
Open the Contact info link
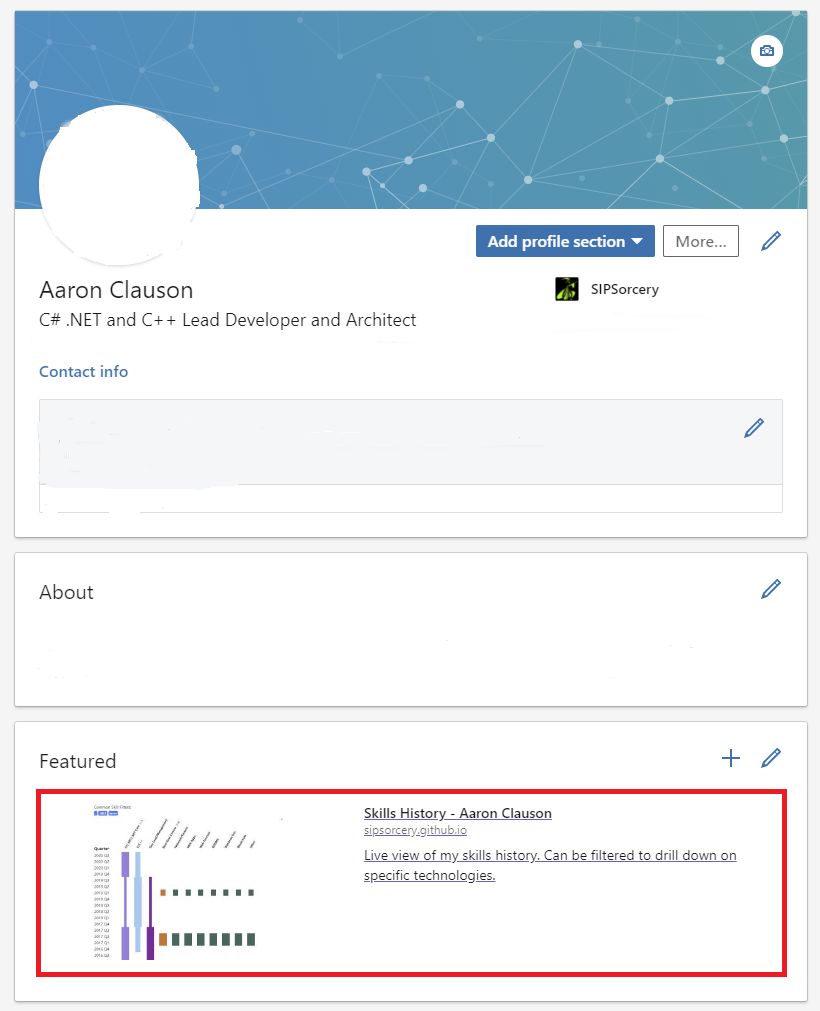[x=84, y=371]
